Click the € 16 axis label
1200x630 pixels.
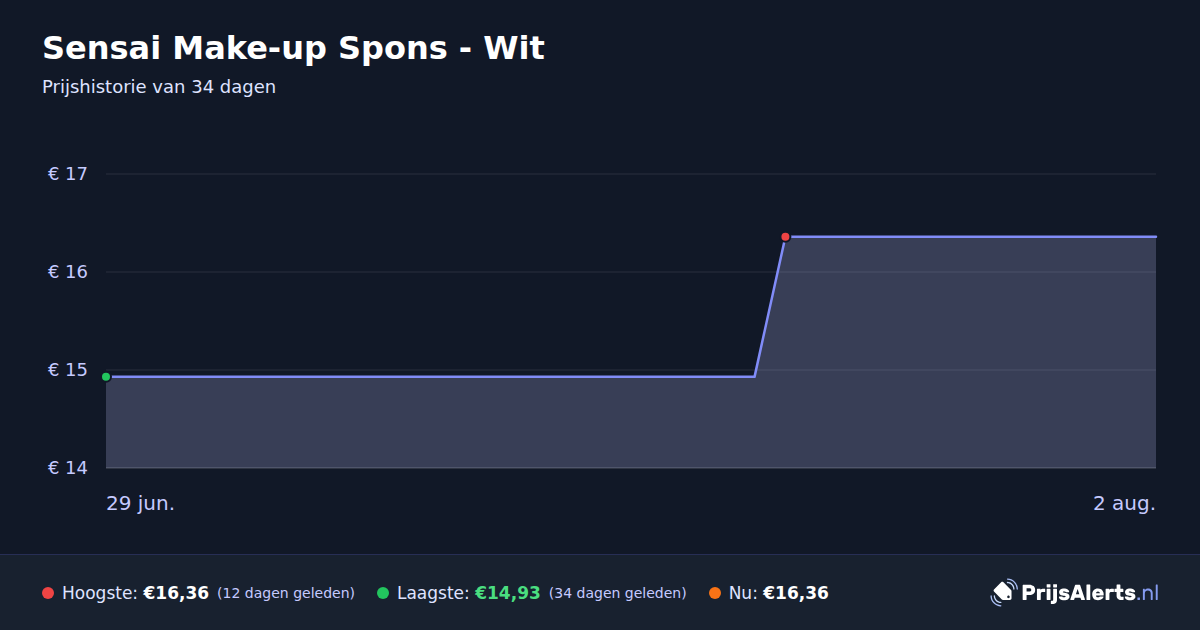point(68,272)
